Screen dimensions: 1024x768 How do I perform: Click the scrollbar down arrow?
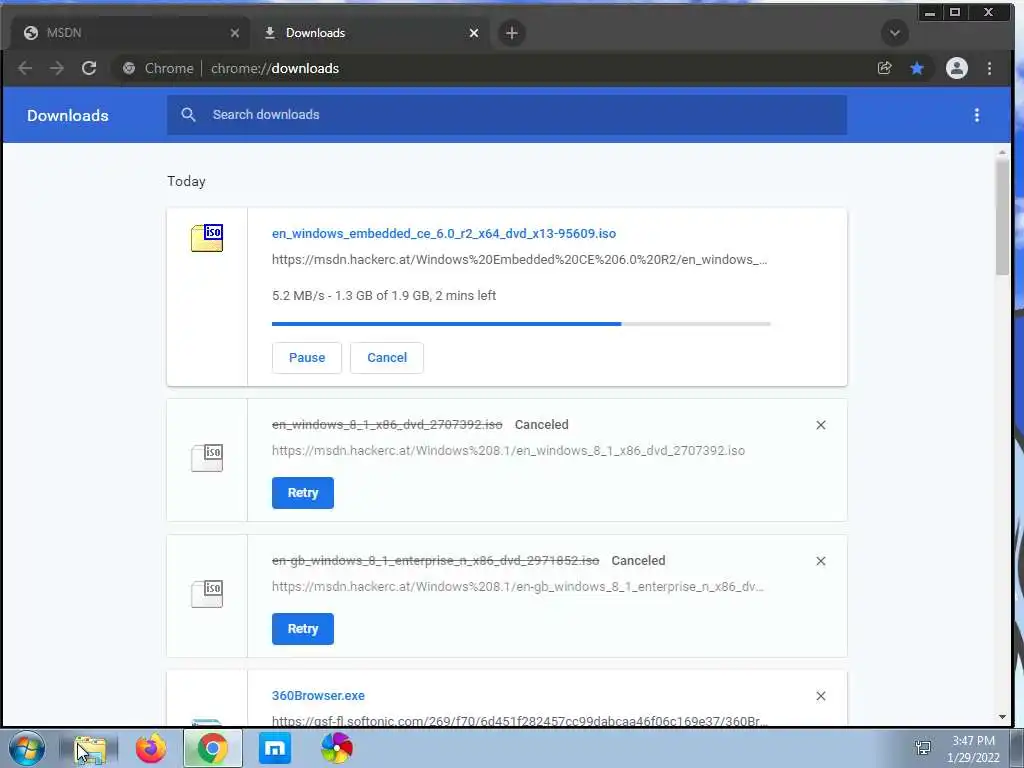(x=1002, y=717)
